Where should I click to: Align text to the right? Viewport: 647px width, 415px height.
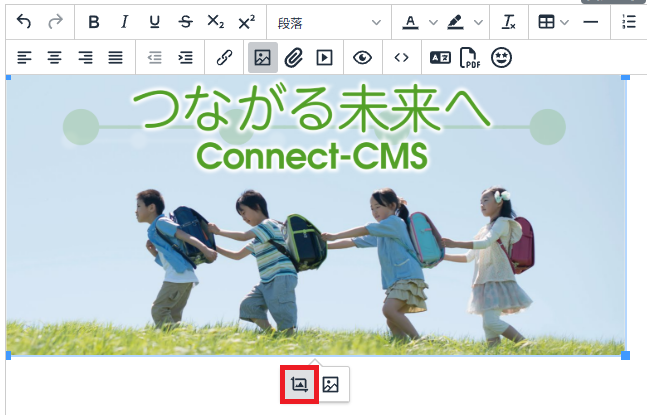coord(85,57)
